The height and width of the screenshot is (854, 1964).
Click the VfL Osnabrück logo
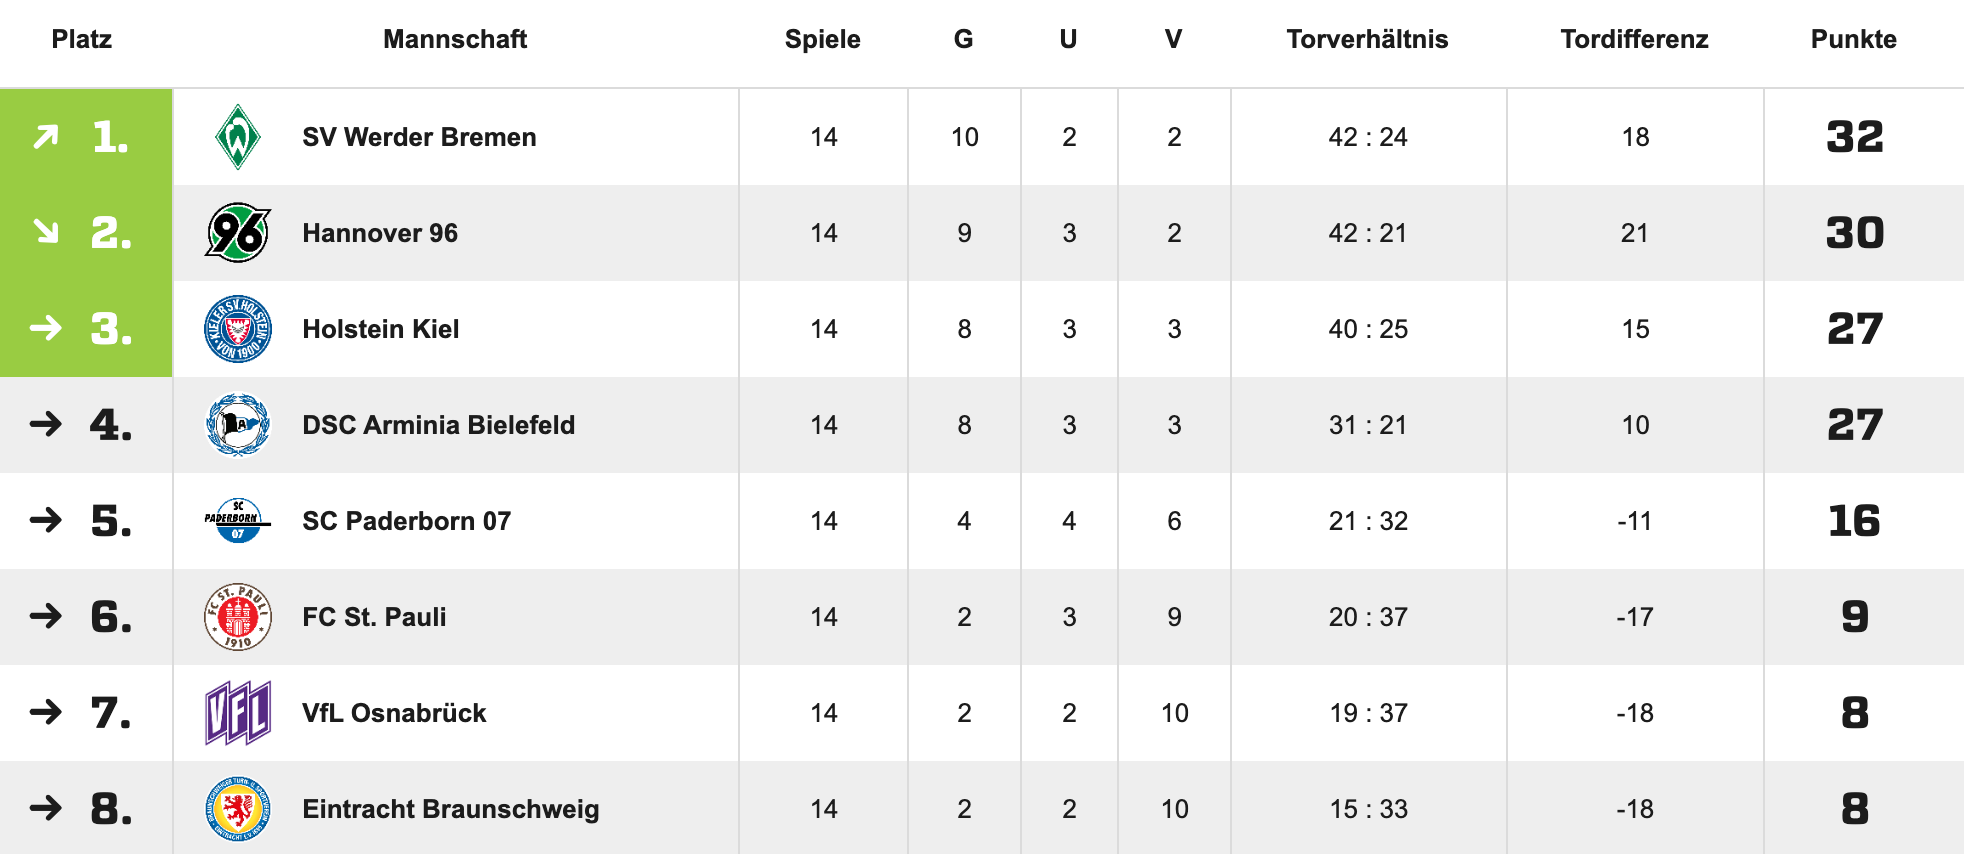tap(238, 713)
